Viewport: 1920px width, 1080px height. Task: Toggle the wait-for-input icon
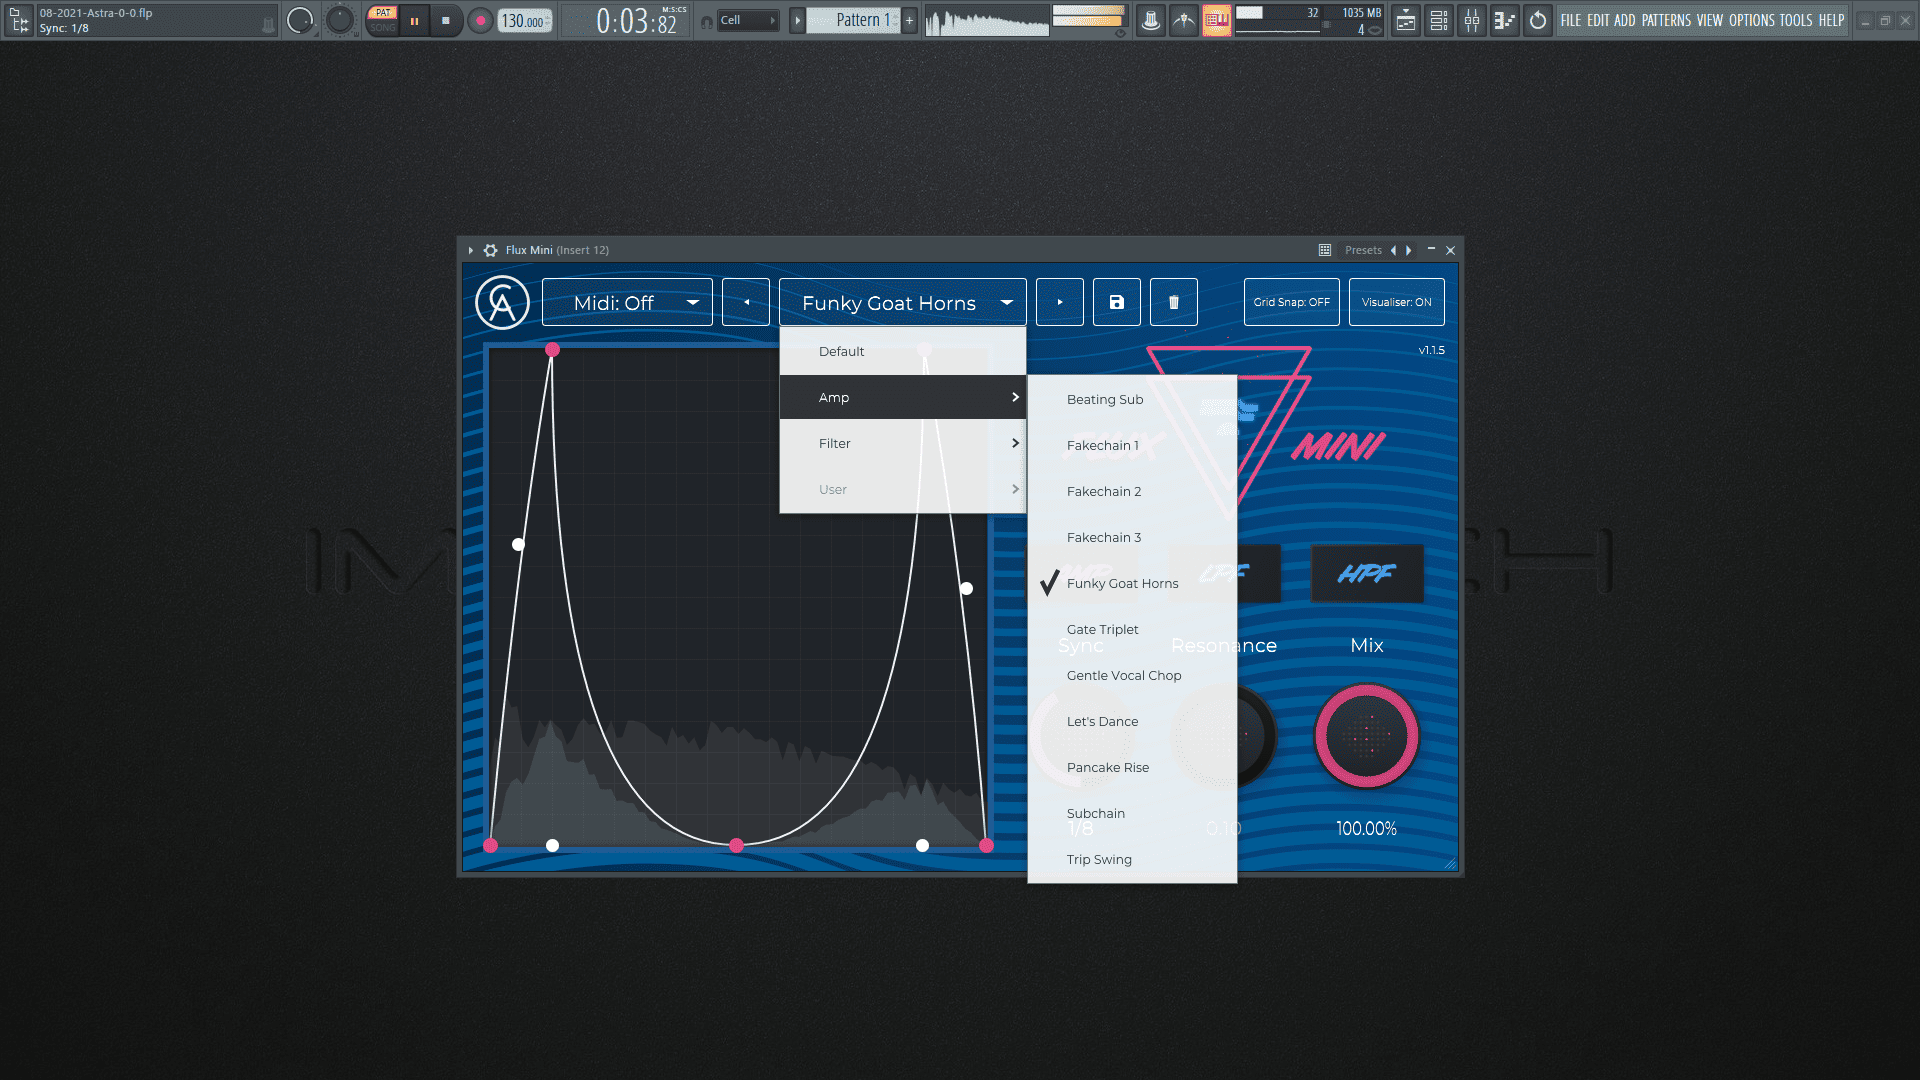[x=1184, y=20]
